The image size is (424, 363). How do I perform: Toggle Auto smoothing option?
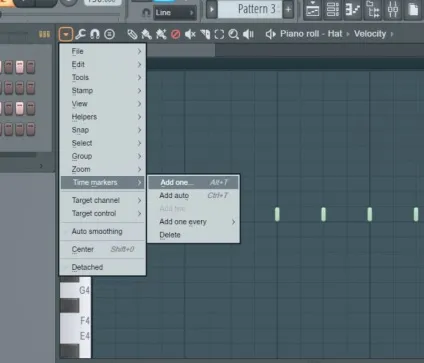click(103, 231)
